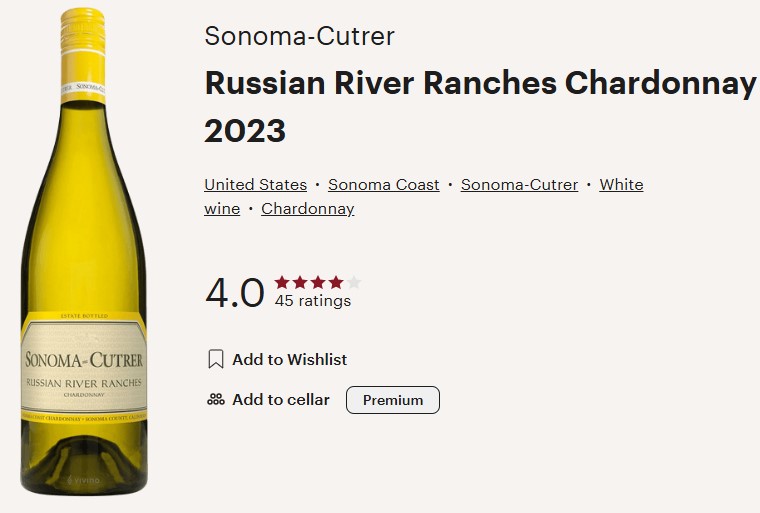This screenshot has width=760, height=513.
Task: Click the second red rating star
Action: 300,282
